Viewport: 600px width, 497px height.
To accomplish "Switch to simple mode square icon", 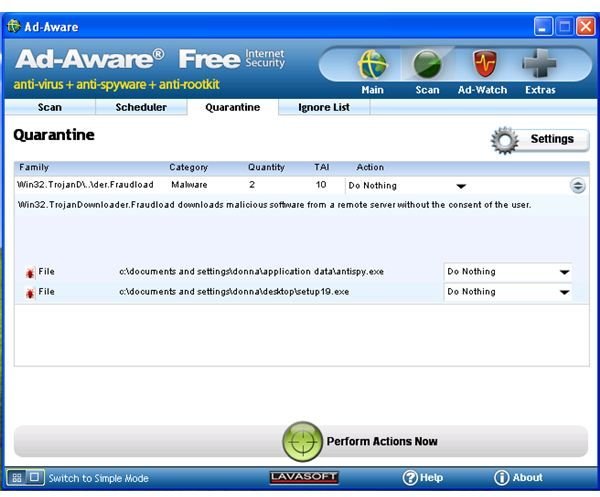I will (35, 477).
